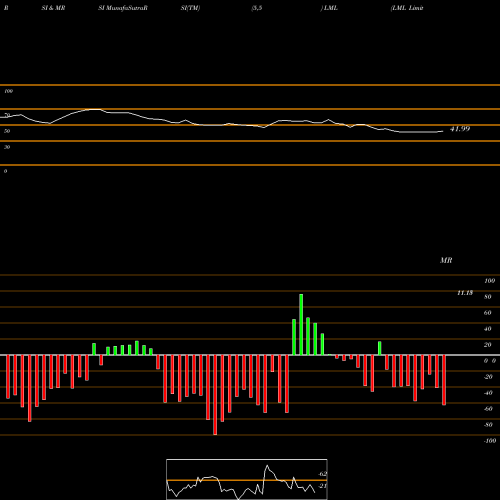
Task: Click the 'SI(TM)' header text
Action: [190, 8]
